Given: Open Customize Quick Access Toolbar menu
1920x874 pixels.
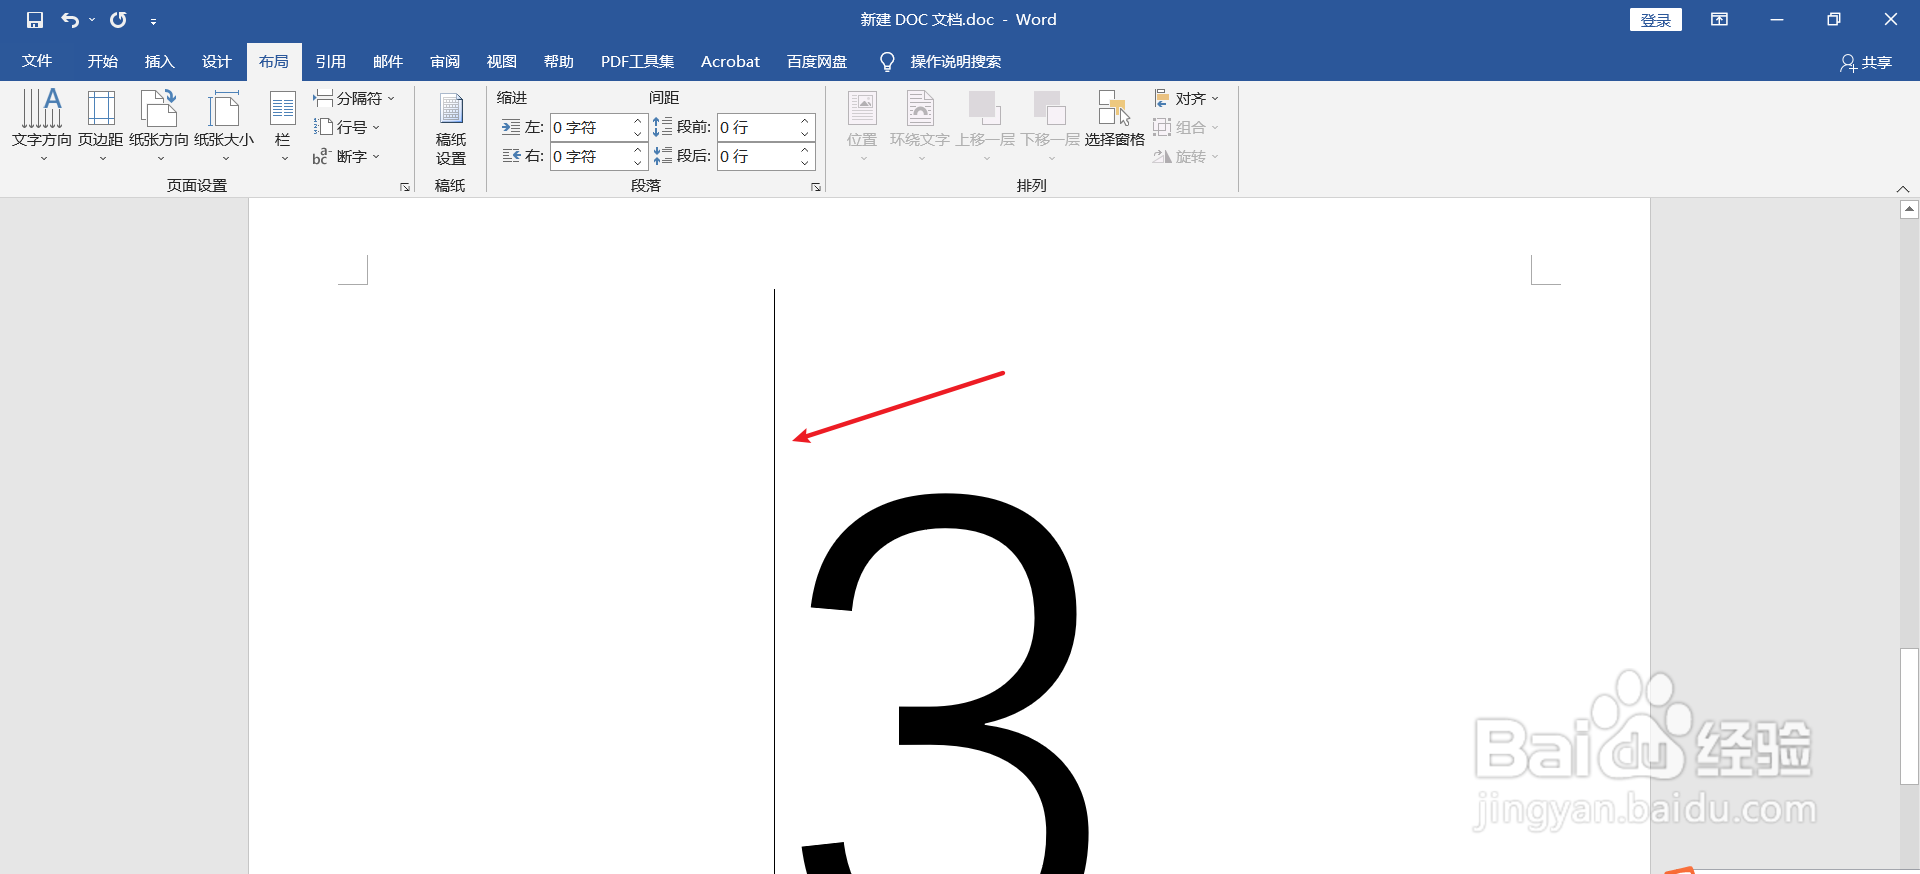Looking at the screenshot, I should click(x=153, y=21).
